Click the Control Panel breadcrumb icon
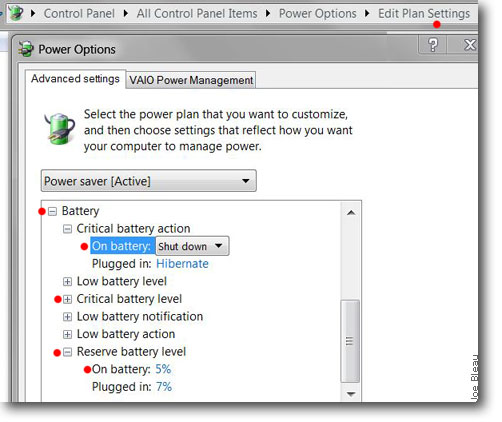Viewport: 502px width, 422px height. pos(15,13)
